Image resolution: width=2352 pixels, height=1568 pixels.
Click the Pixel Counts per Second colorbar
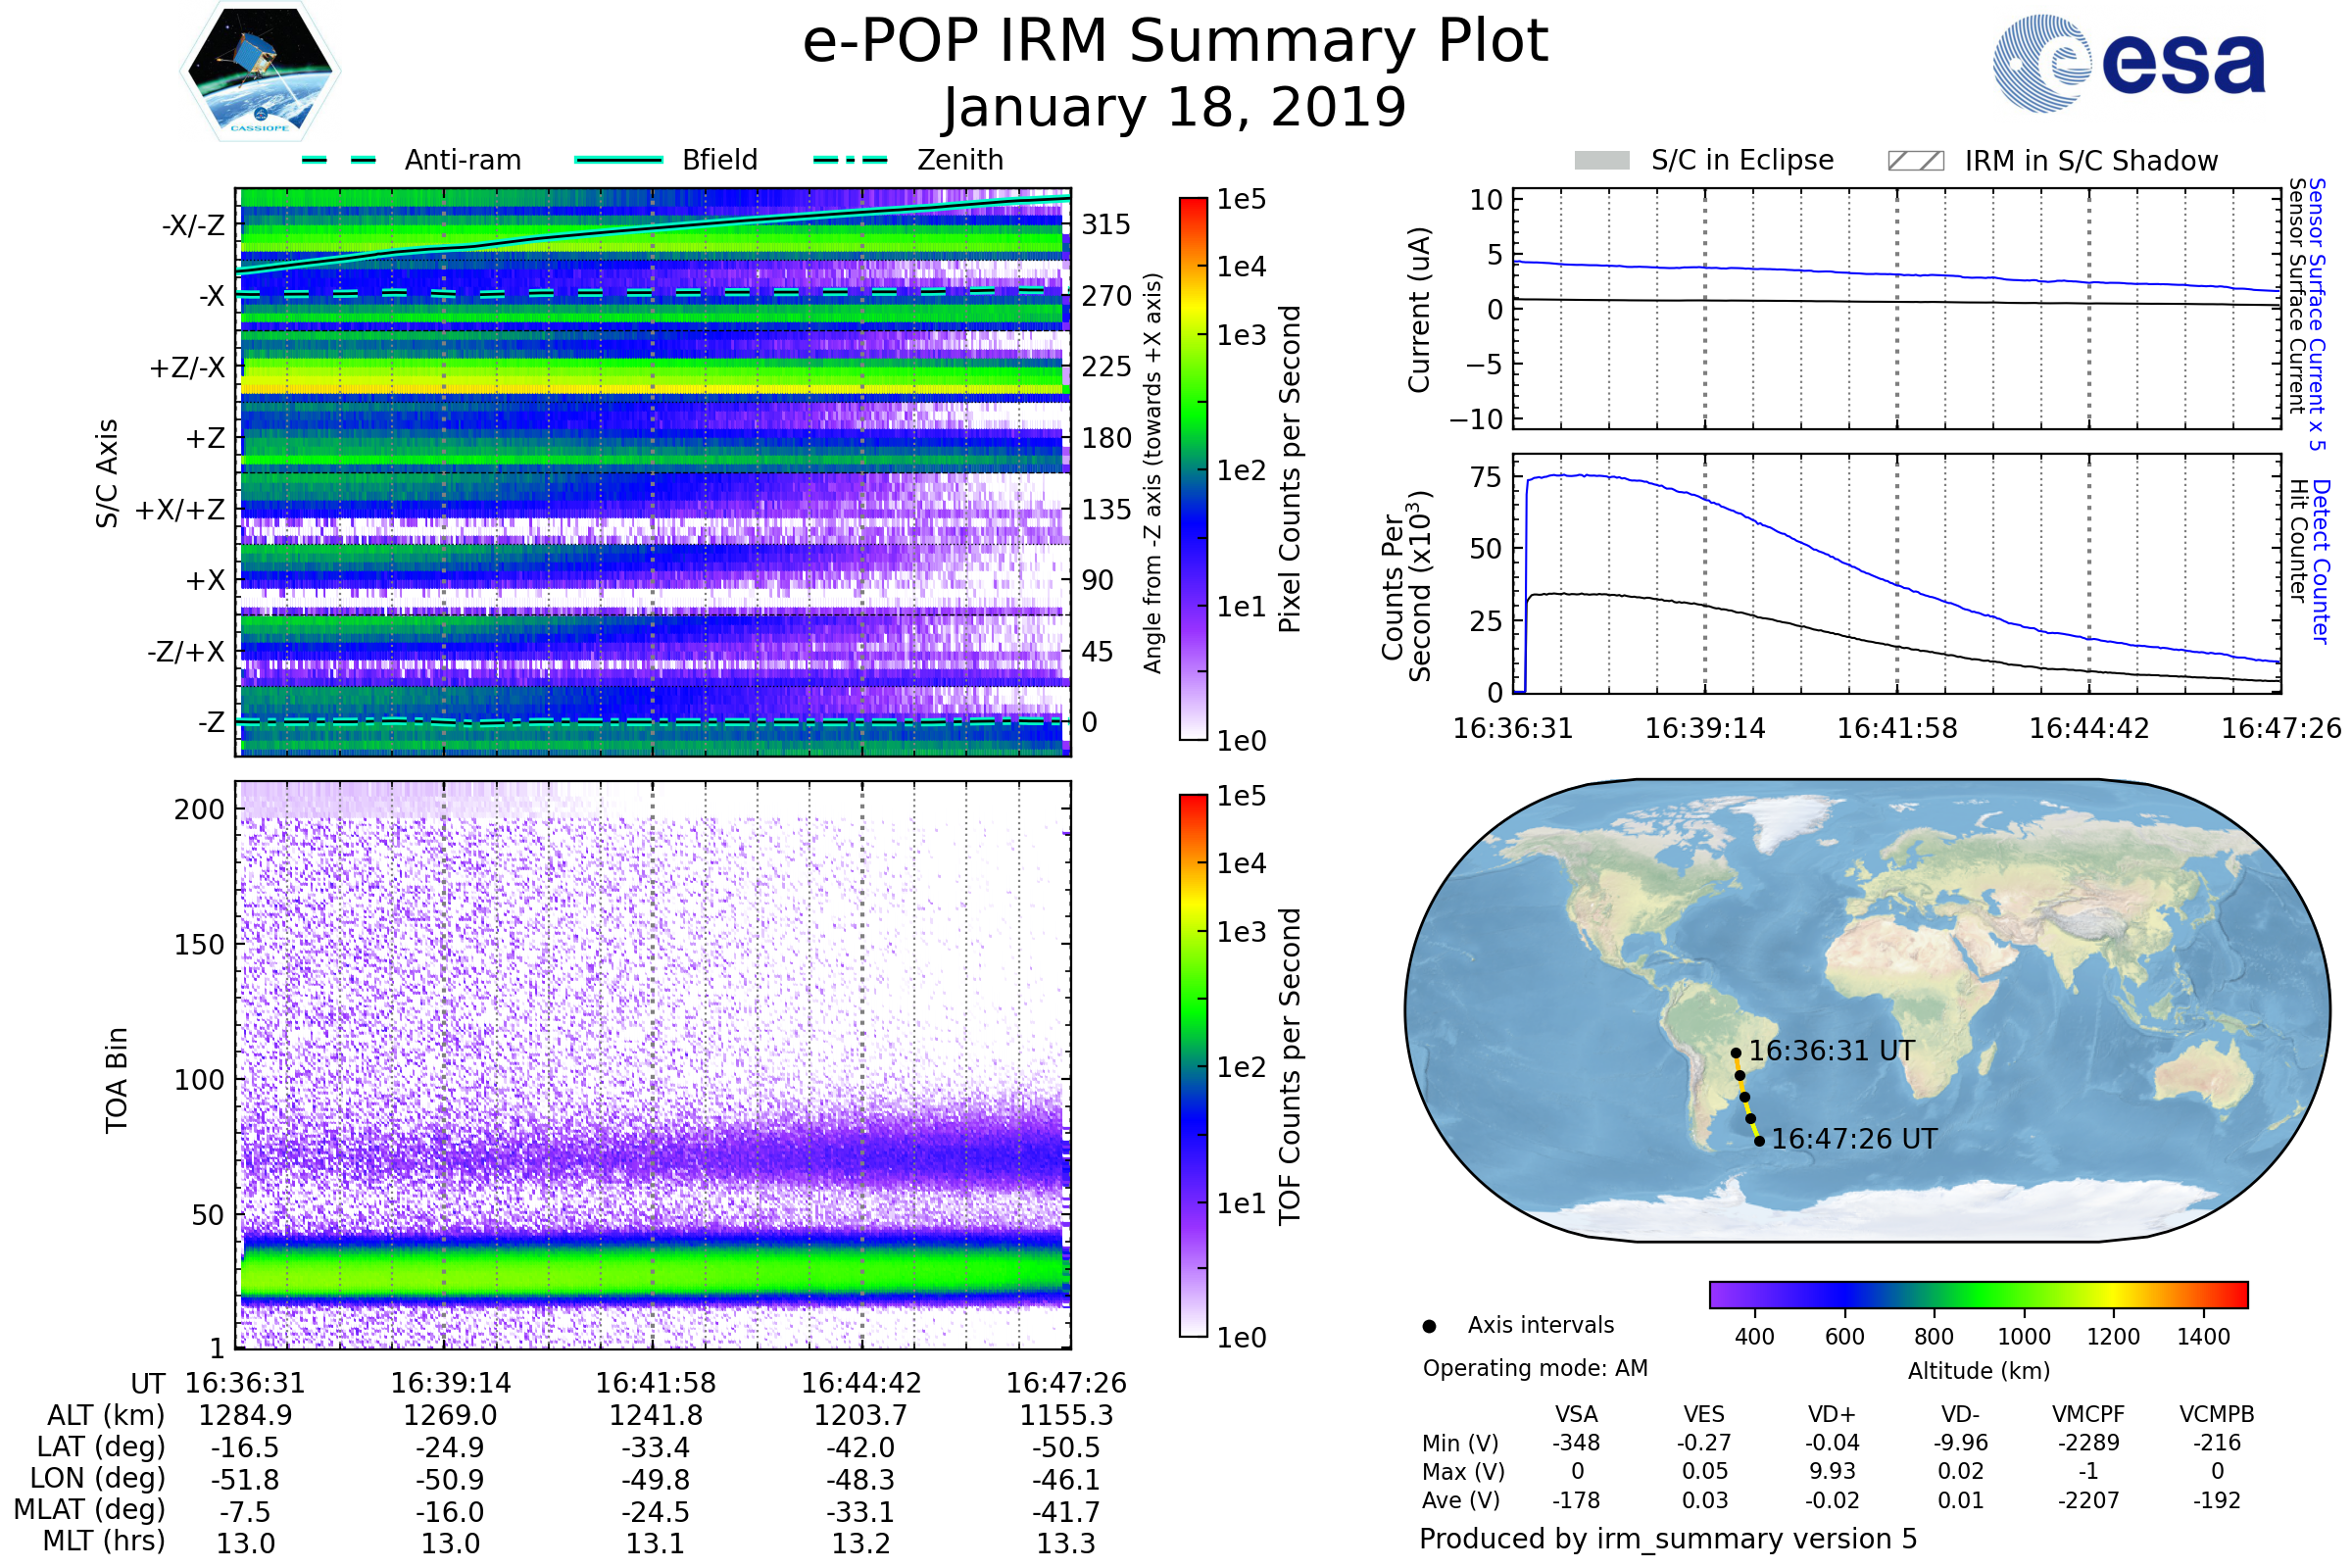pos(1193,468)
